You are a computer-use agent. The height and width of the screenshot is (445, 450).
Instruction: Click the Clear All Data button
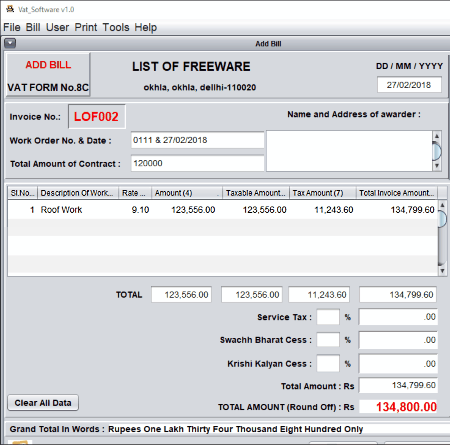pyautogui.click(x=43, y=403)
